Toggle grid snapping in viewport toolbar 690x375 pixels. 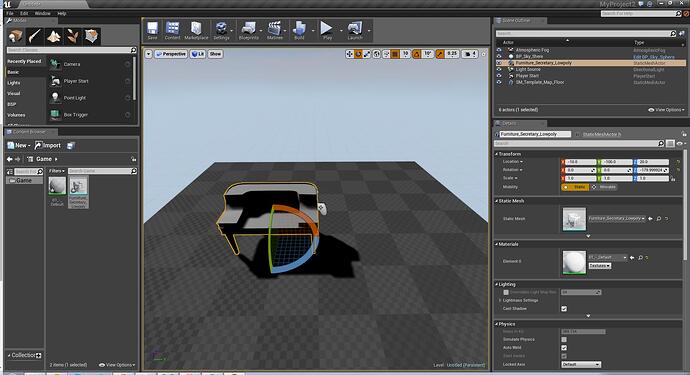395,54
